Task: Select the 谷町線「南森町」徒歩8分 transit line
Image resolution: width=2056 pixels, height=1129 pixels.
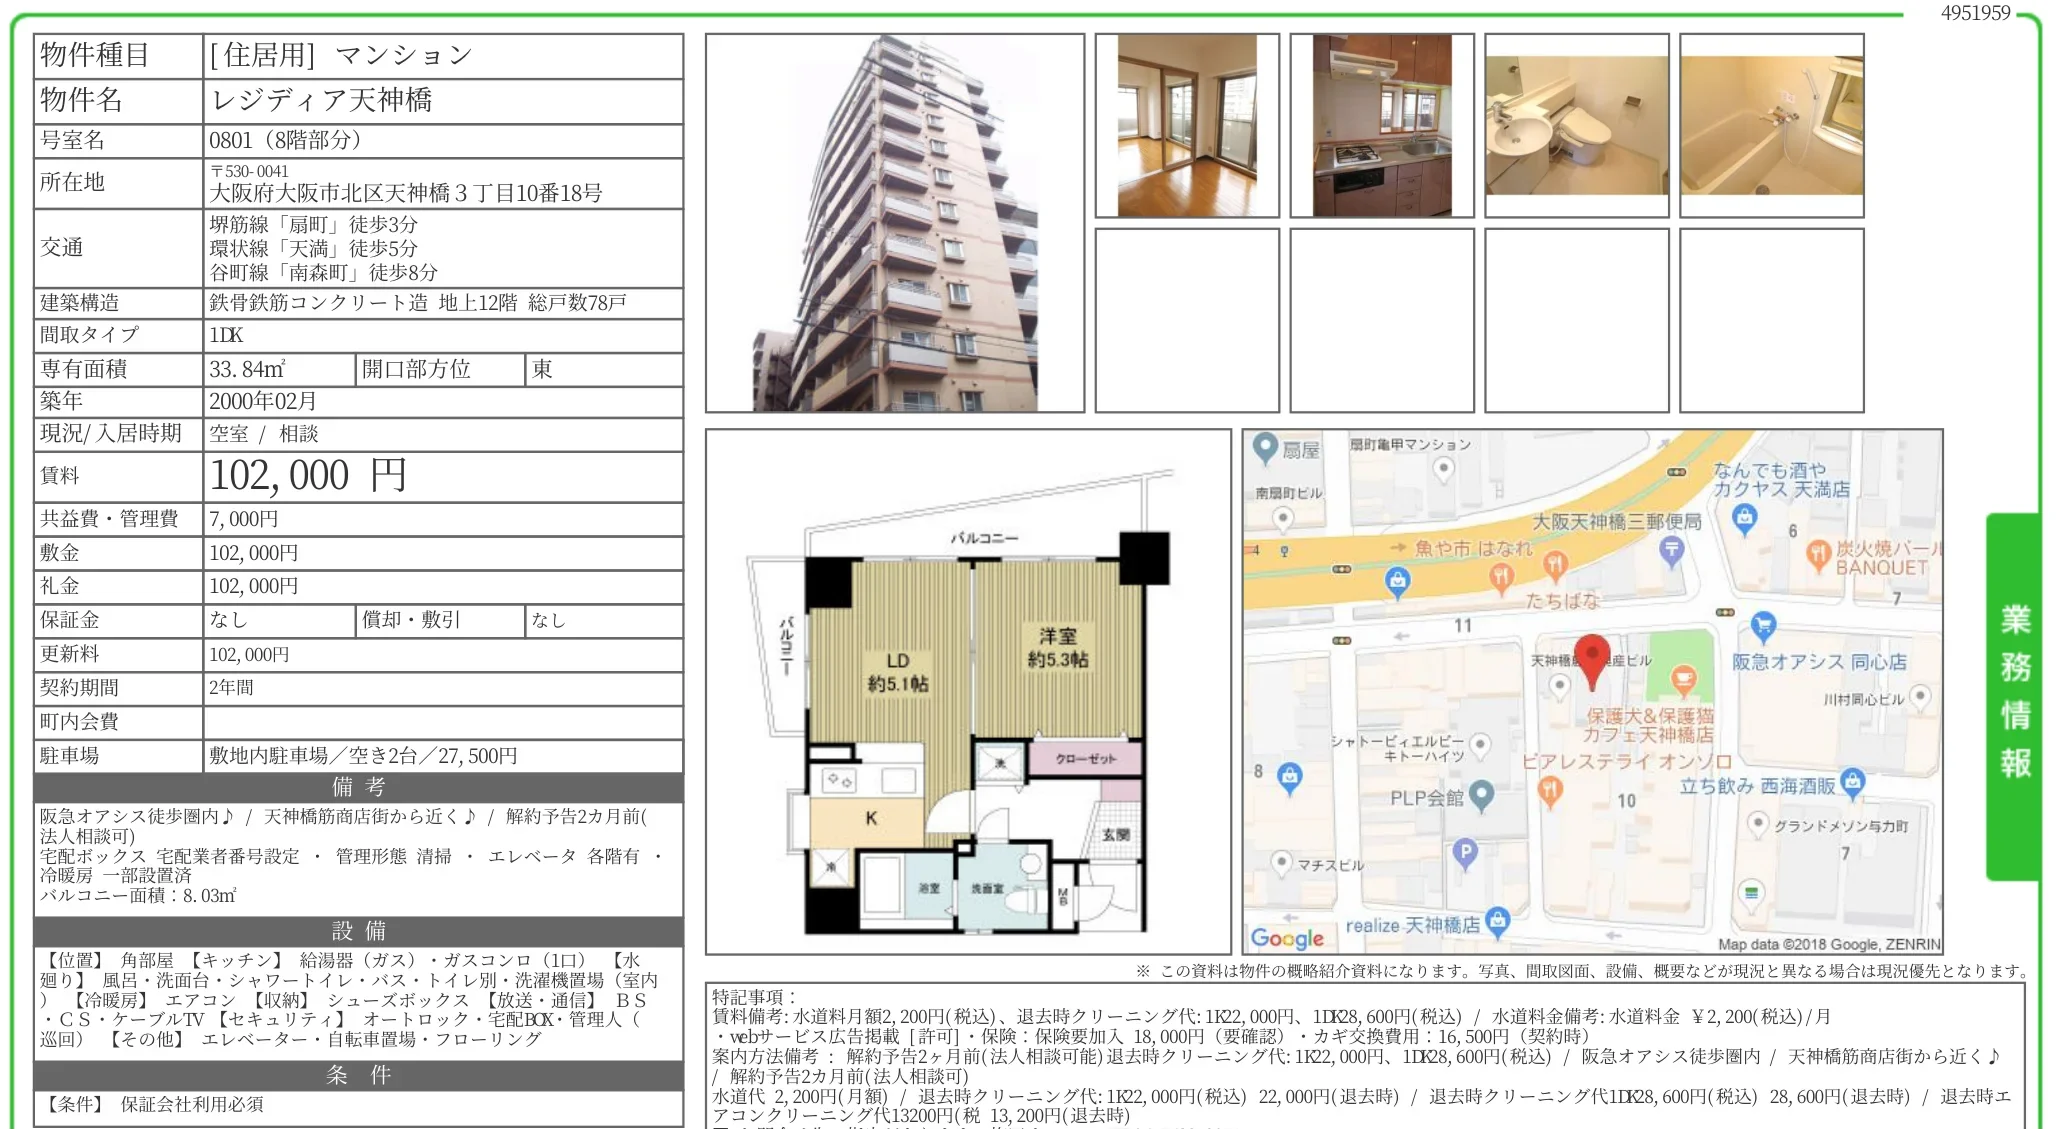Action: click(323, 273)
